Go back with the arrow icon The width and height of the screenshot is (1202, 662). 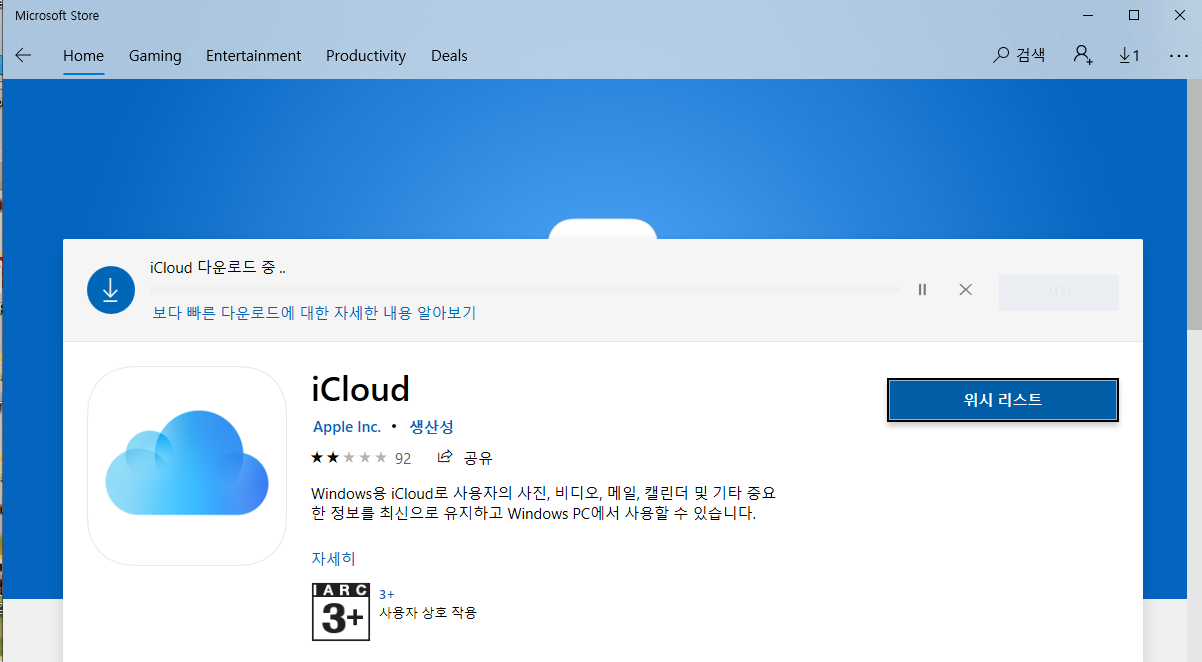point(23,56)
